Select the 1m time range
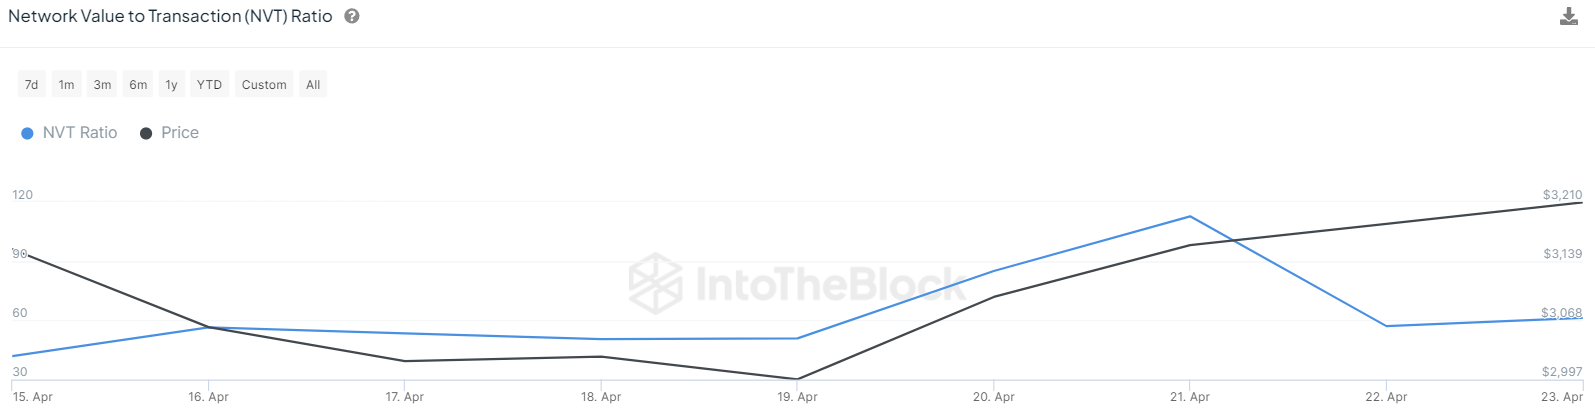This screenshot has width=1595, height=408. [x=66, y=85]
